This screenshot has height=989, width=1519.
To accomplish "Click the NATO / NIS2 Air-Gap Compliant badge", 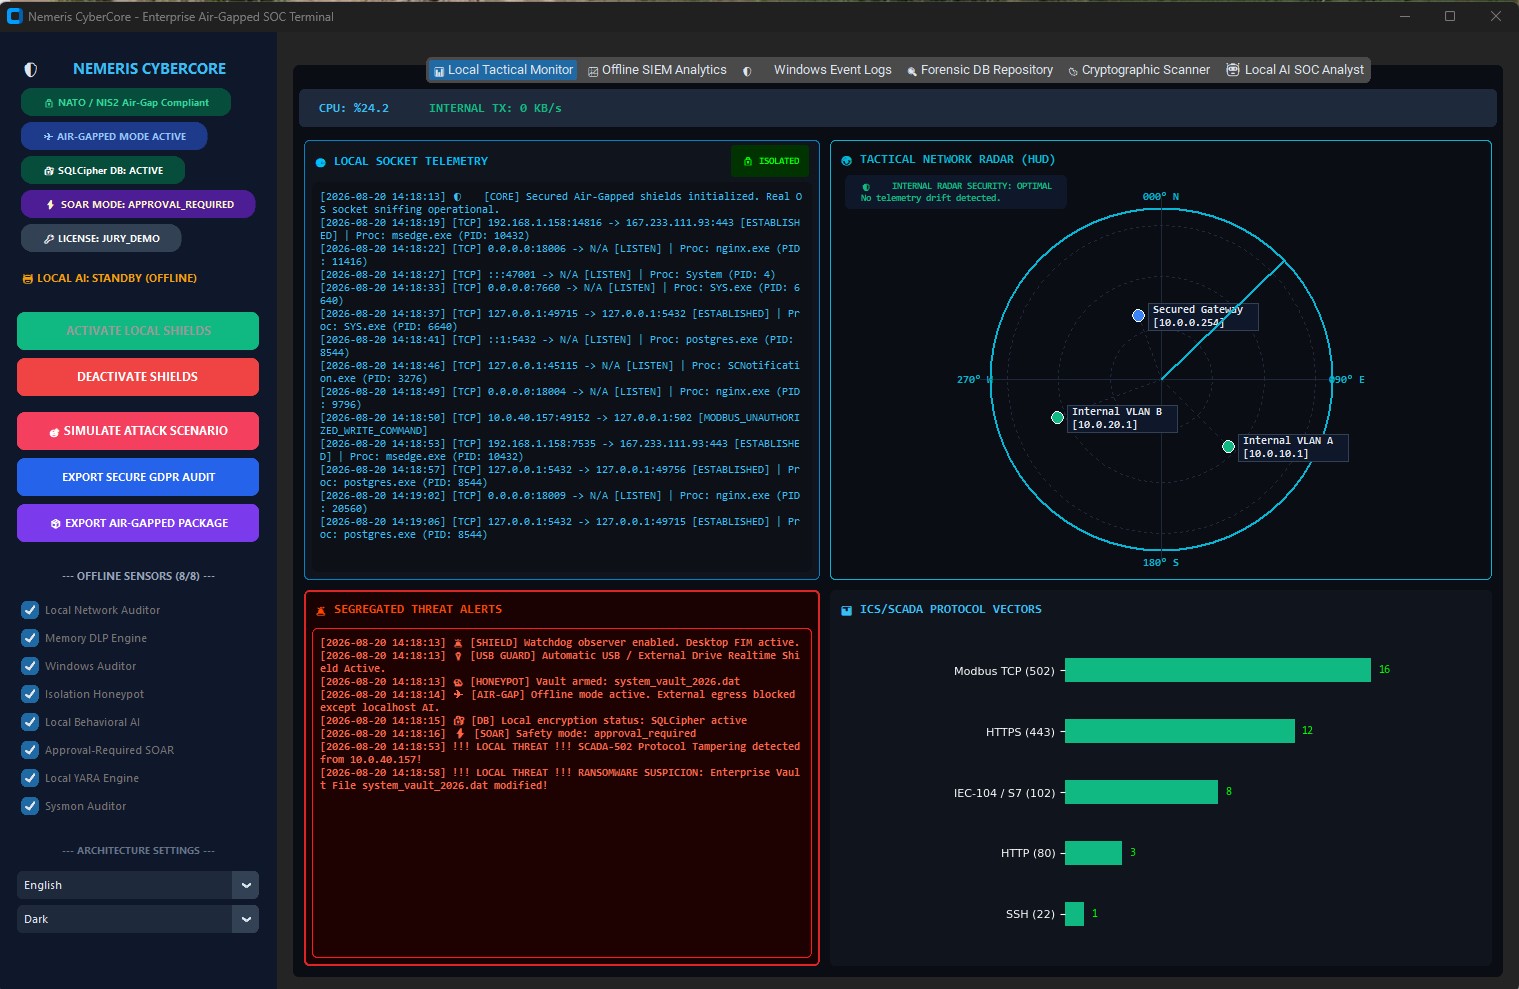I will (126, 102).
